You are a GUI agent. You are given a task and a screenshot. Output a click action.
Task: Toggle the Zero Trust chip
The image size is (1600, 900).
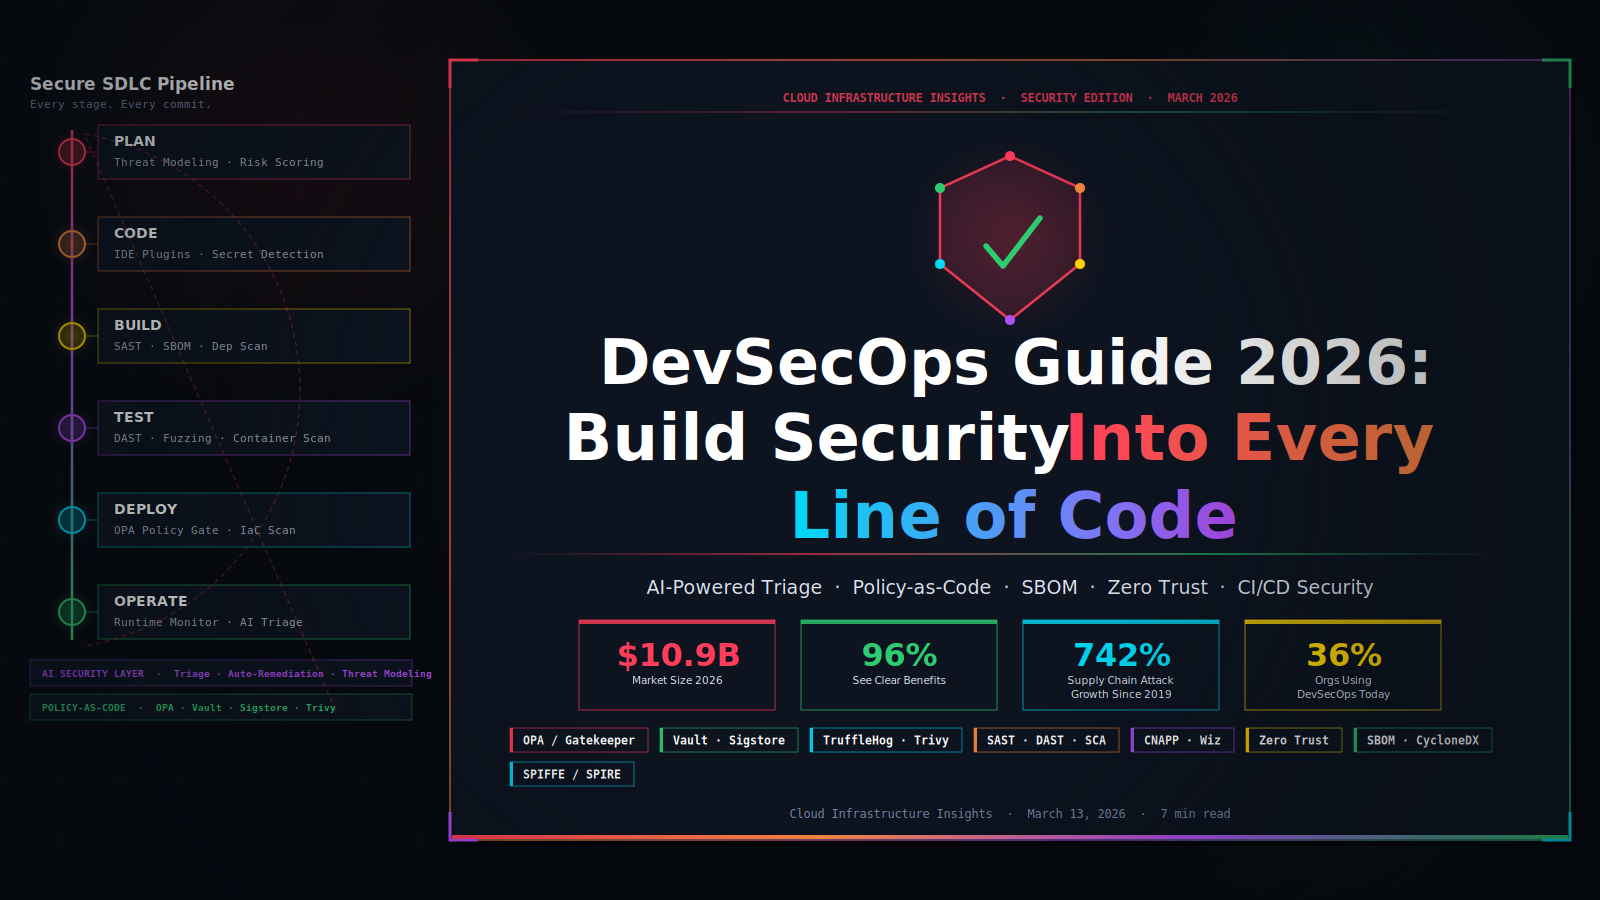point(1293,740)
